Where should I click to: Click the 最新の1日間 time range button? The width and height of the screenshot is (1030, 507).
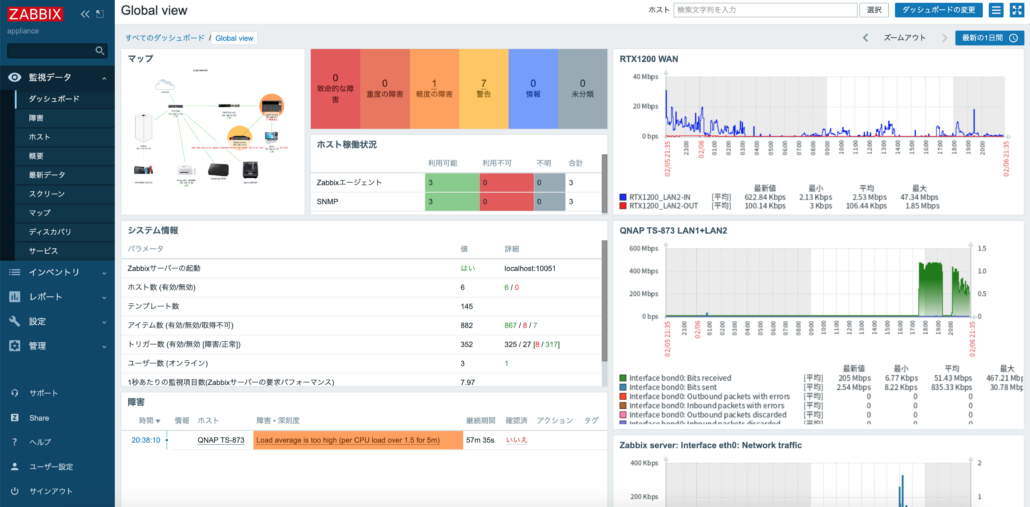click(x=989, y=38)
